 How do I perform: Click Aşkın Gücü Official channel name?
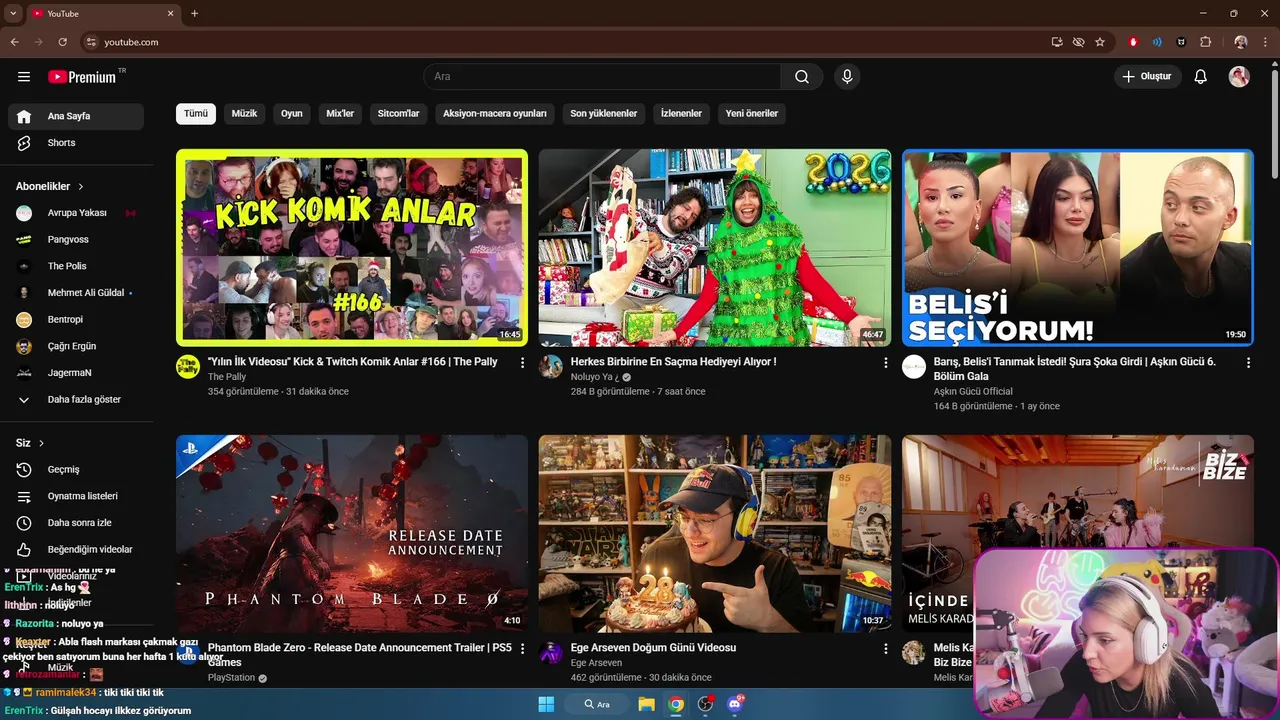pos(973,392)
